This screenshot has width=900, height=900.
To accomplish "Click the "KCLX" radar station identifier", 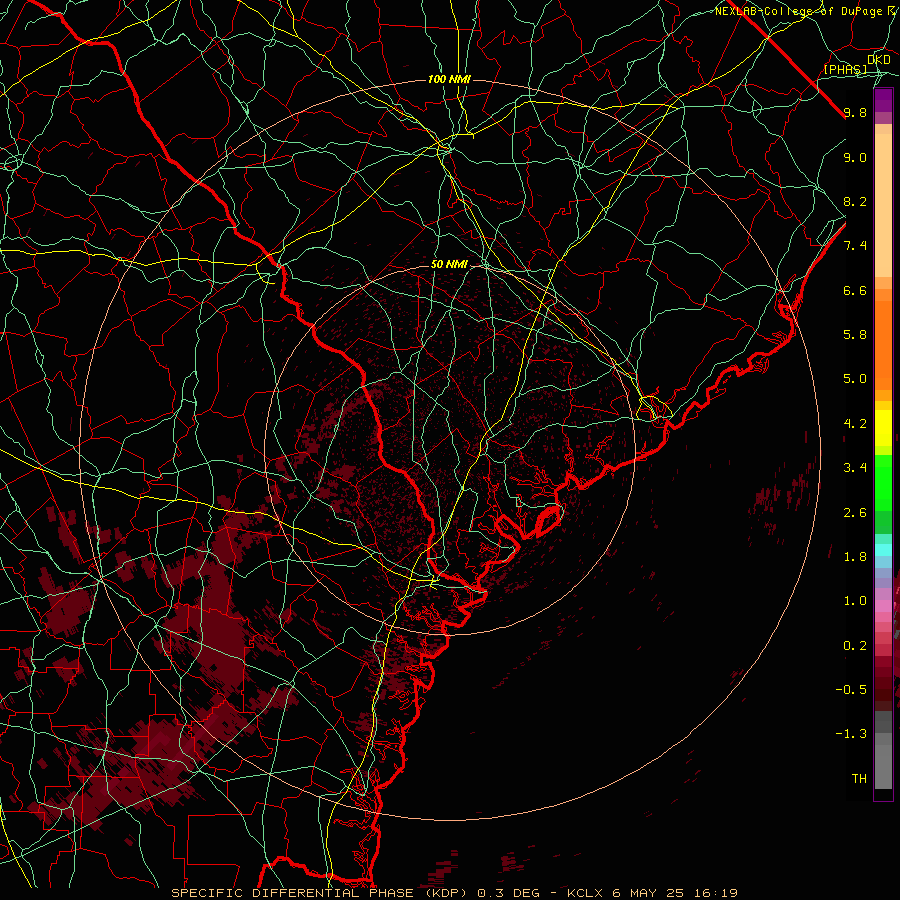I will click(x=585, y=893).
